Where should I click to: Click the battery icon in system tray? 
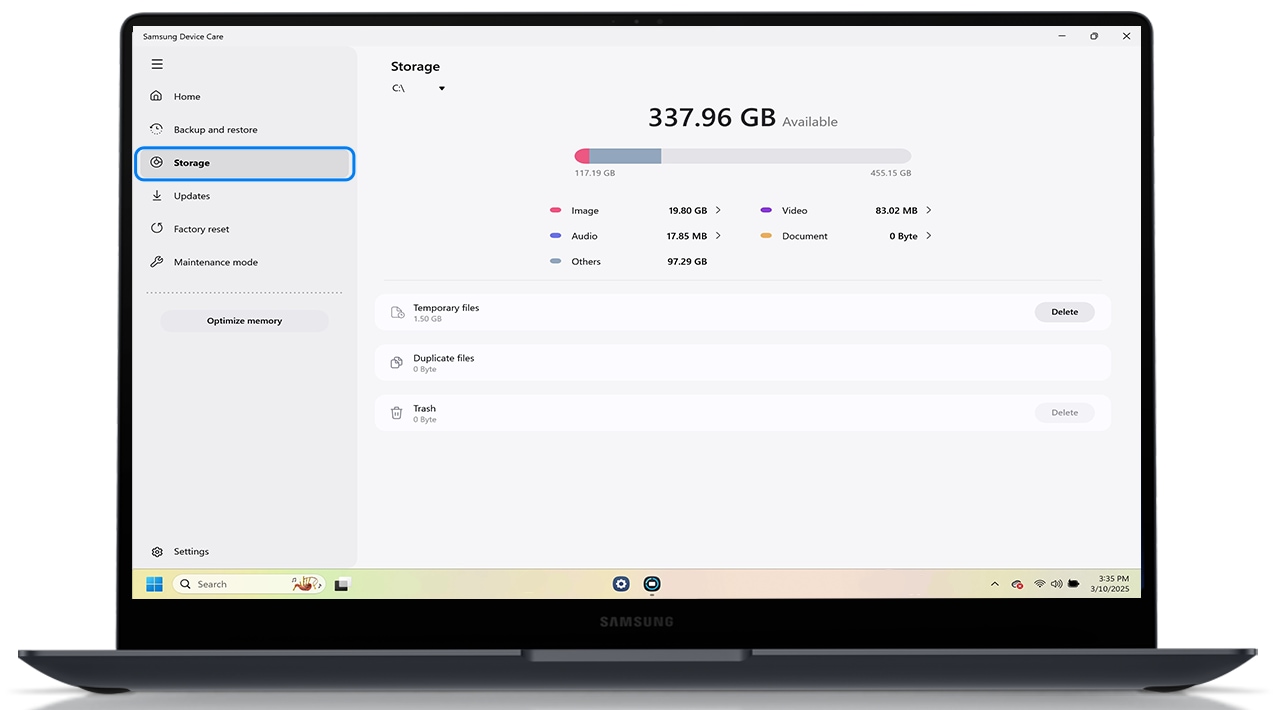(1073, 584)
